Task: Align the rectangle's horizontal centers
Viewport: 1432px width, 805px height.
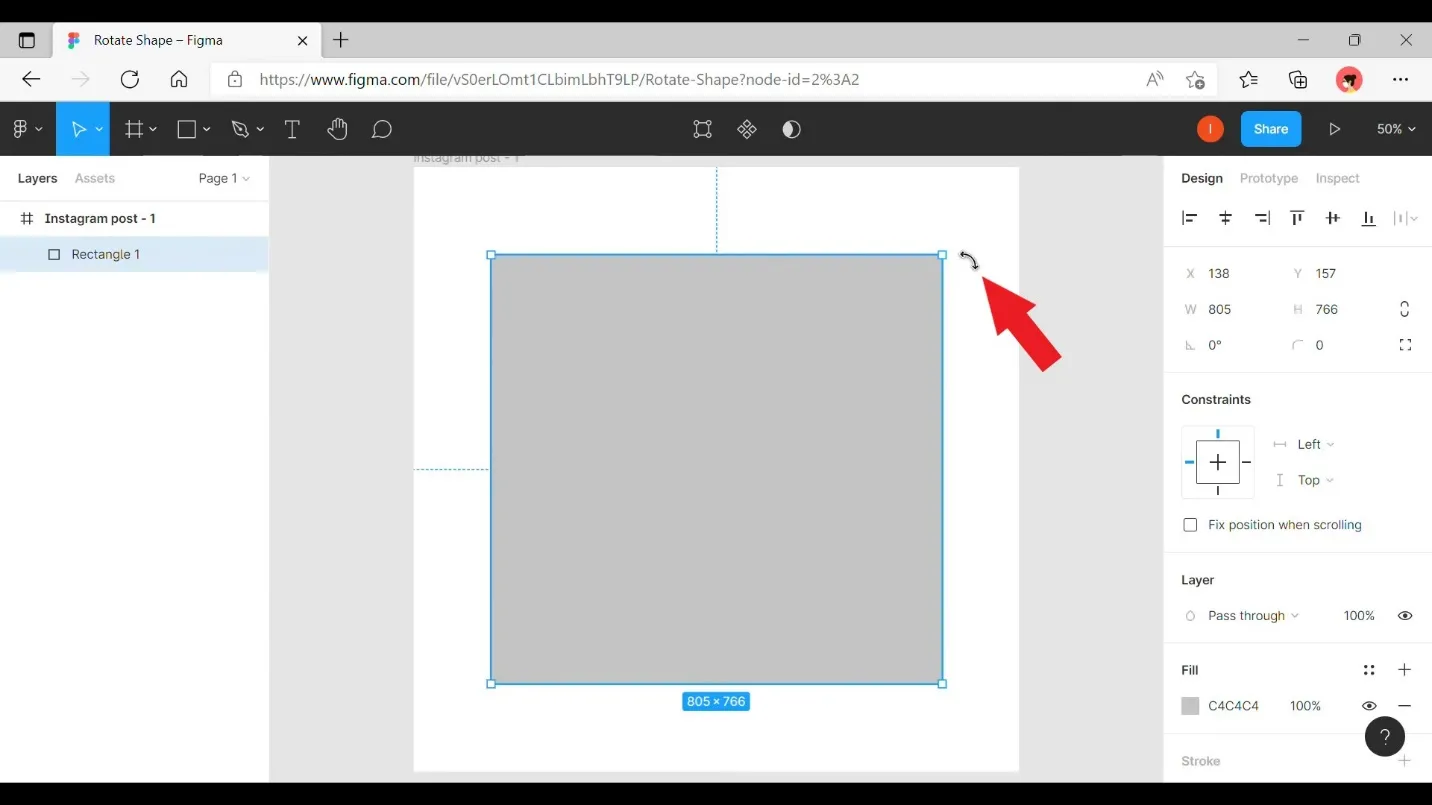Action: (1225, 218)
